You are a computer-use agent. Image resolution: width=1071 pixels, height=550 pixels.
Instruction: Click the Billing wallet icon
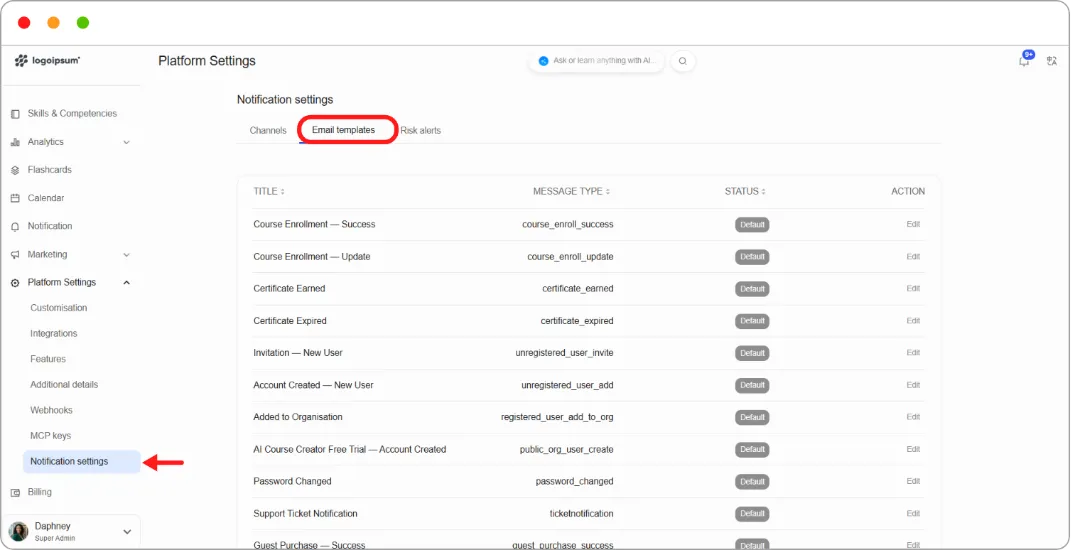(15, 493)
